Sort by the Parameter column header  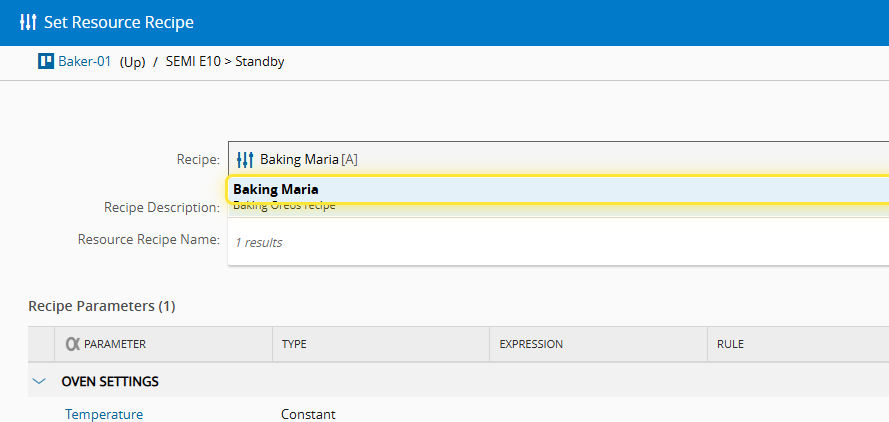[115, 344]
